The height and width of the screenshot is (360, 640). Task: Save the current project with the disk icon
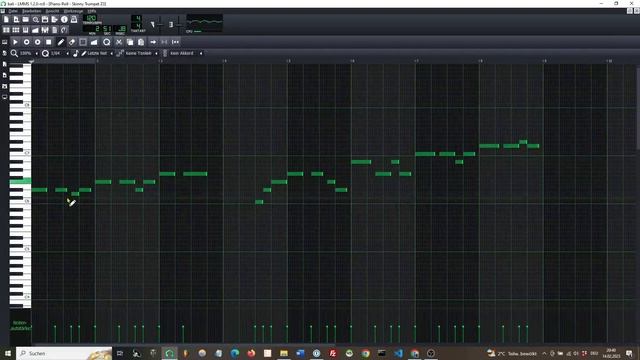click(x=45, y=19)
